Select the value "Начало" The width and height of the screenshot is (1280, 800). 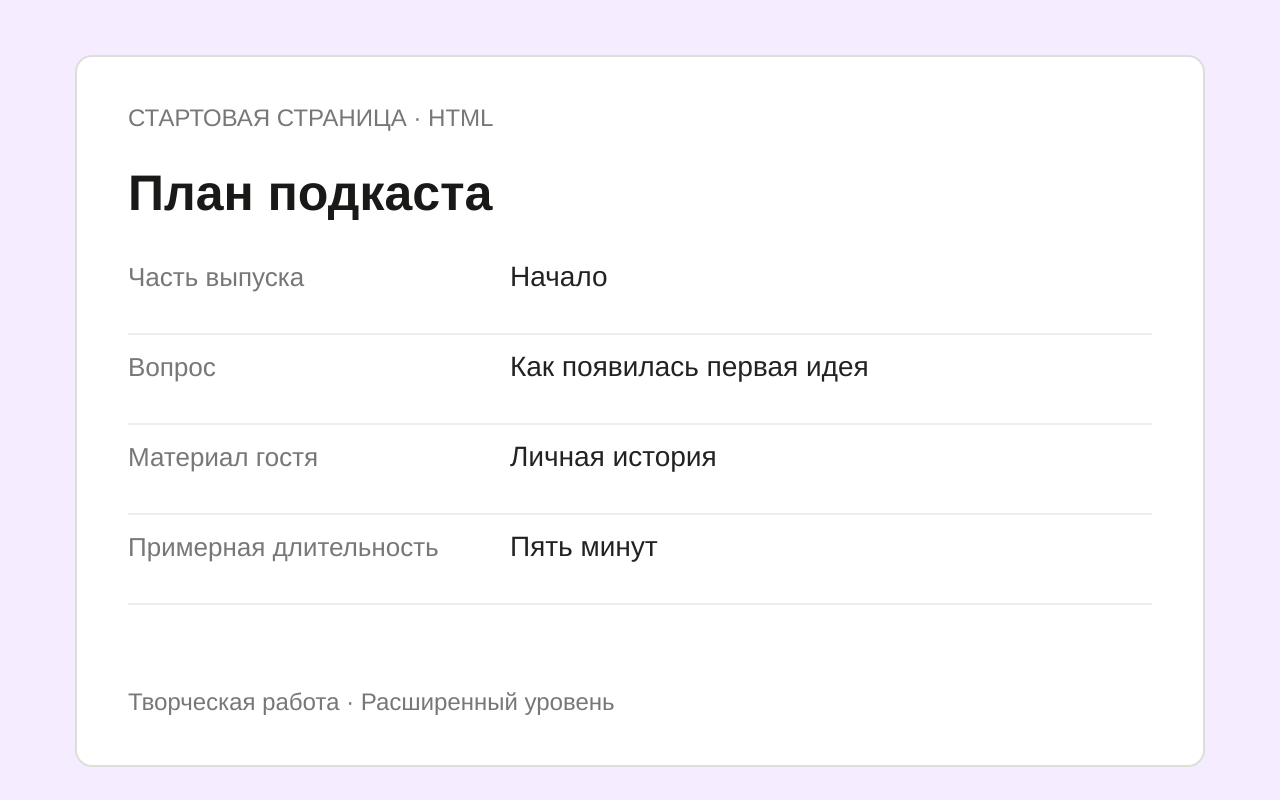[x=558, y=277]
